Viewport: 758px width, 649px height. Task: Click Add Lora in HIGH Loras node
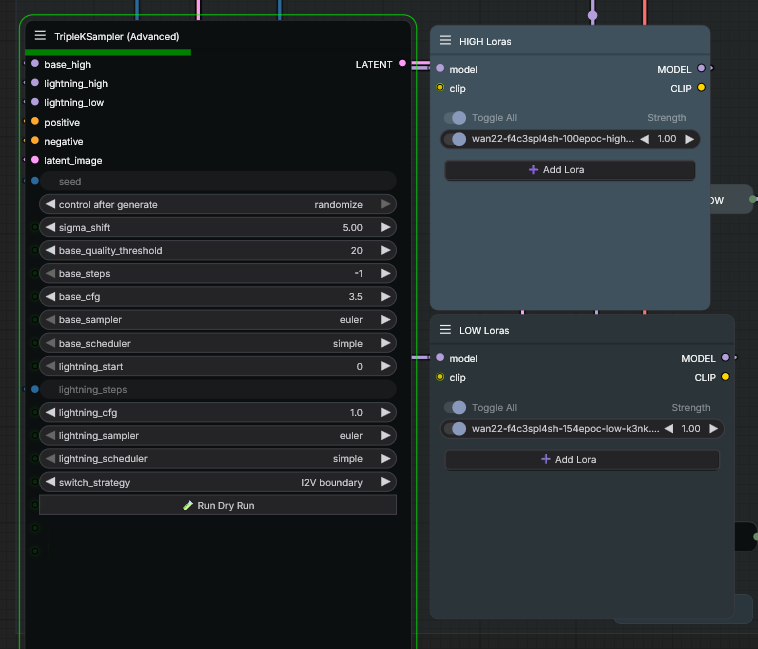pyautogui.click(x=569, y=170)
